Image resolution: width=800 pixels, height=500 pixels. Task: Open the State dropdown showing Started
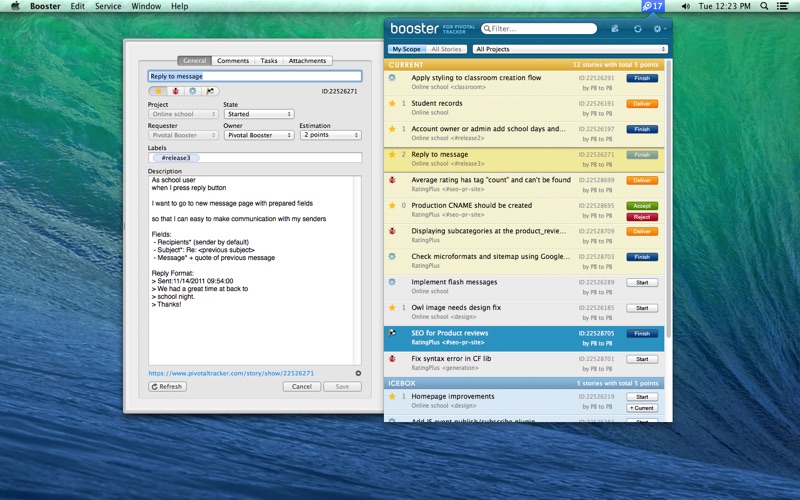259,114
